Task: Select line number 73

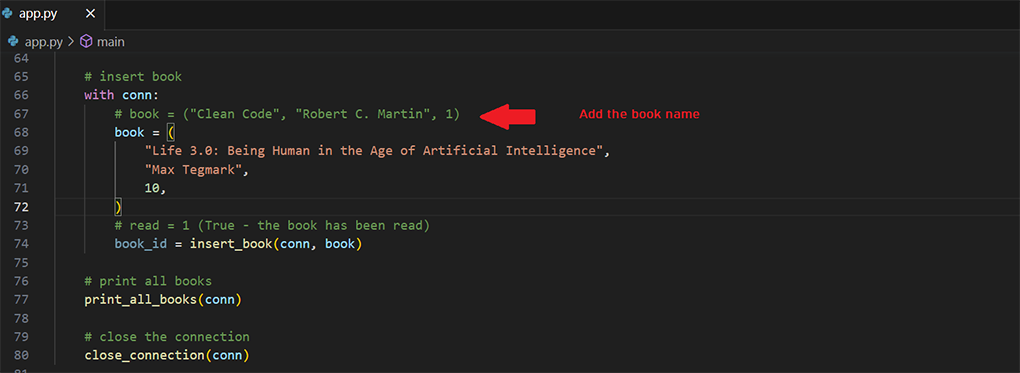Action: [21, 225]
